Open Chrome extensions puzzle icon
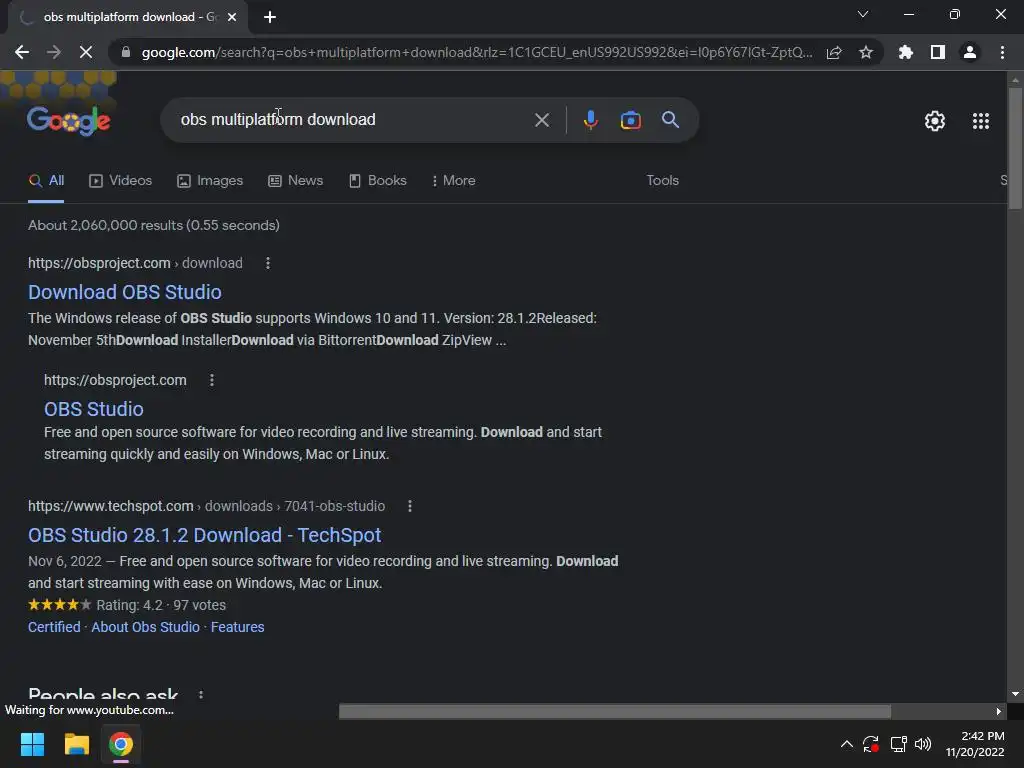This screenshot has height=768, width=1024. pos(905,52)
